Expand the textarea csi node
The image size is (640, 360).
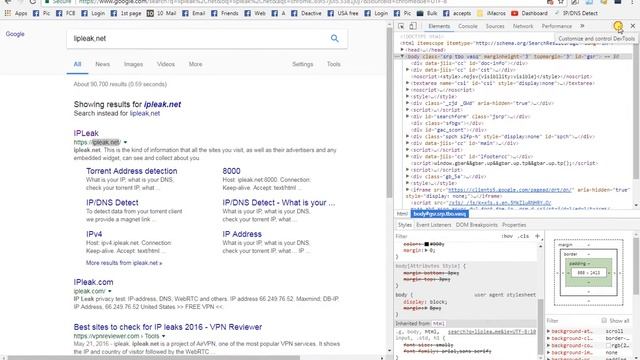[x=407, y=83]
